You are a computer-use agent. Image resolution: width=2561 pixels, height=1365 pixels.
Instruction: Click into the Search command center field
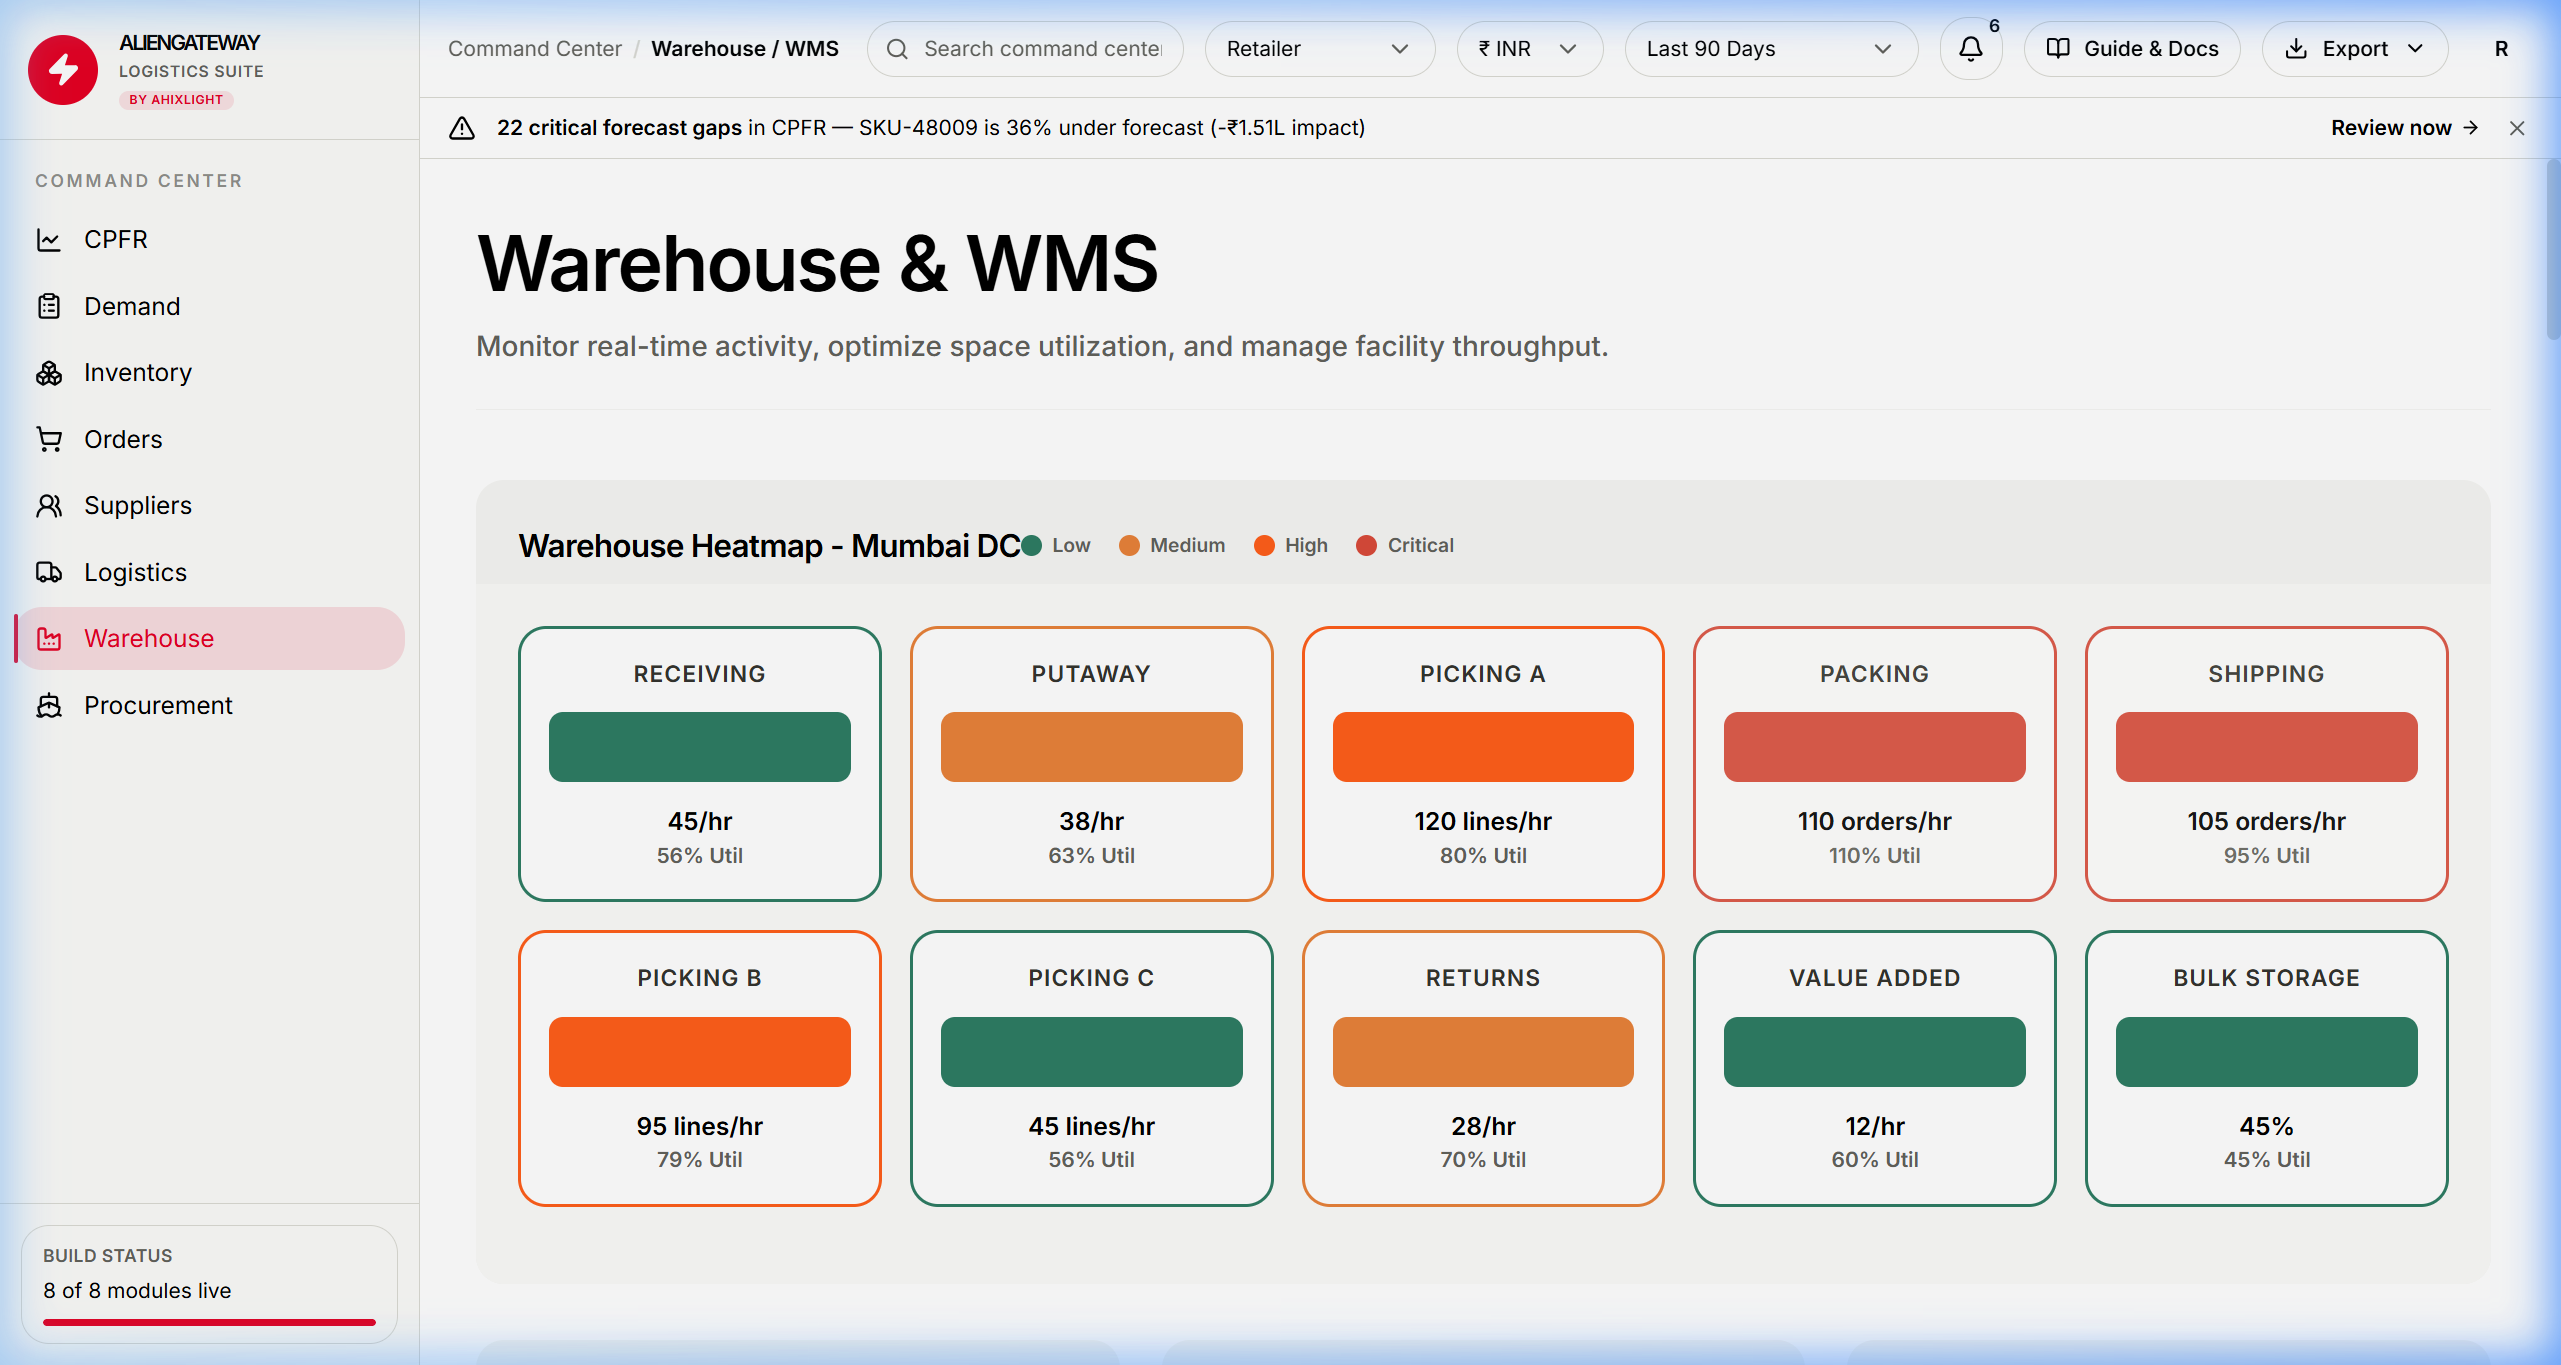(x=1025, y=49)
